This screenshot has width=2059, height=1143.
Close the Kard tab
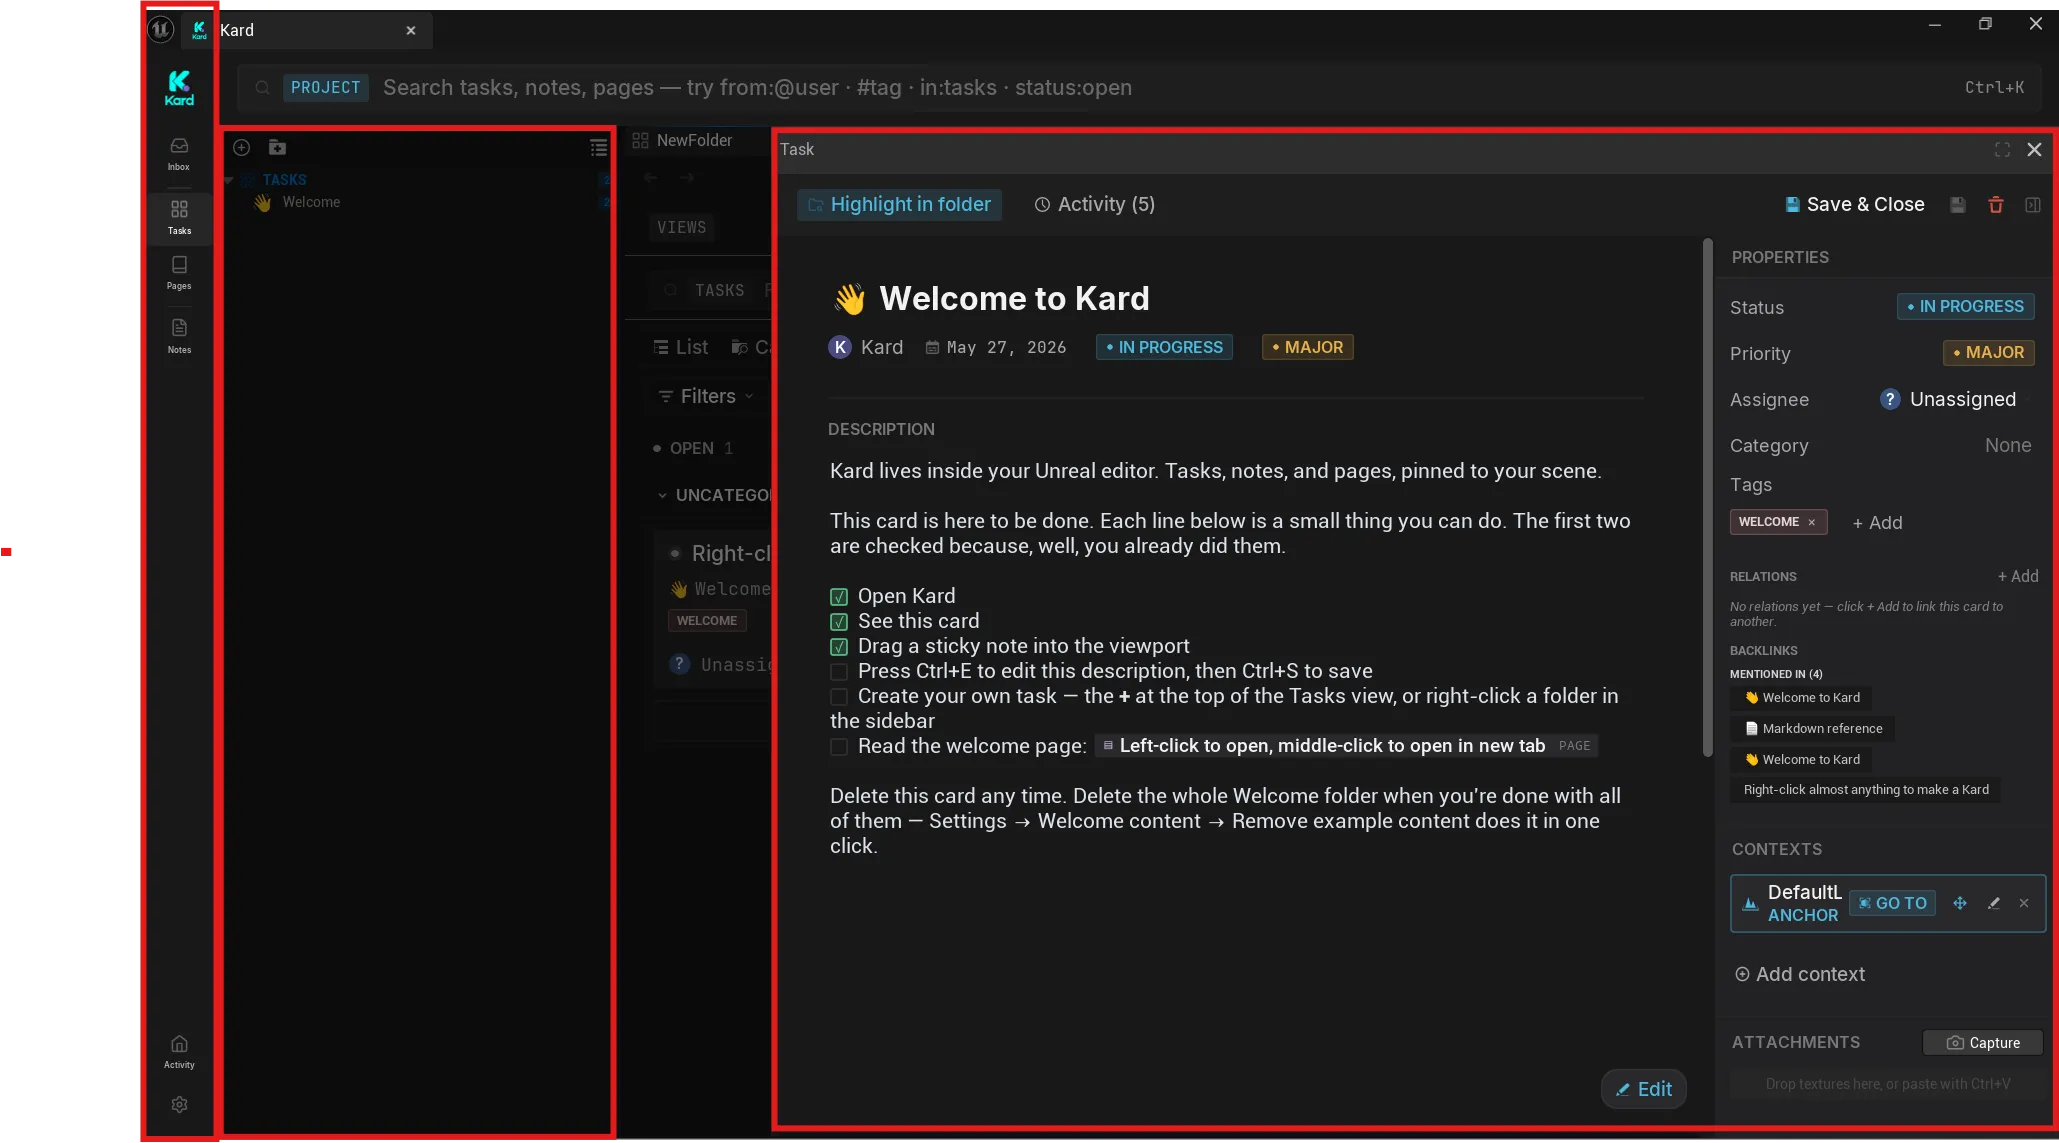click(x=411, y=31)
